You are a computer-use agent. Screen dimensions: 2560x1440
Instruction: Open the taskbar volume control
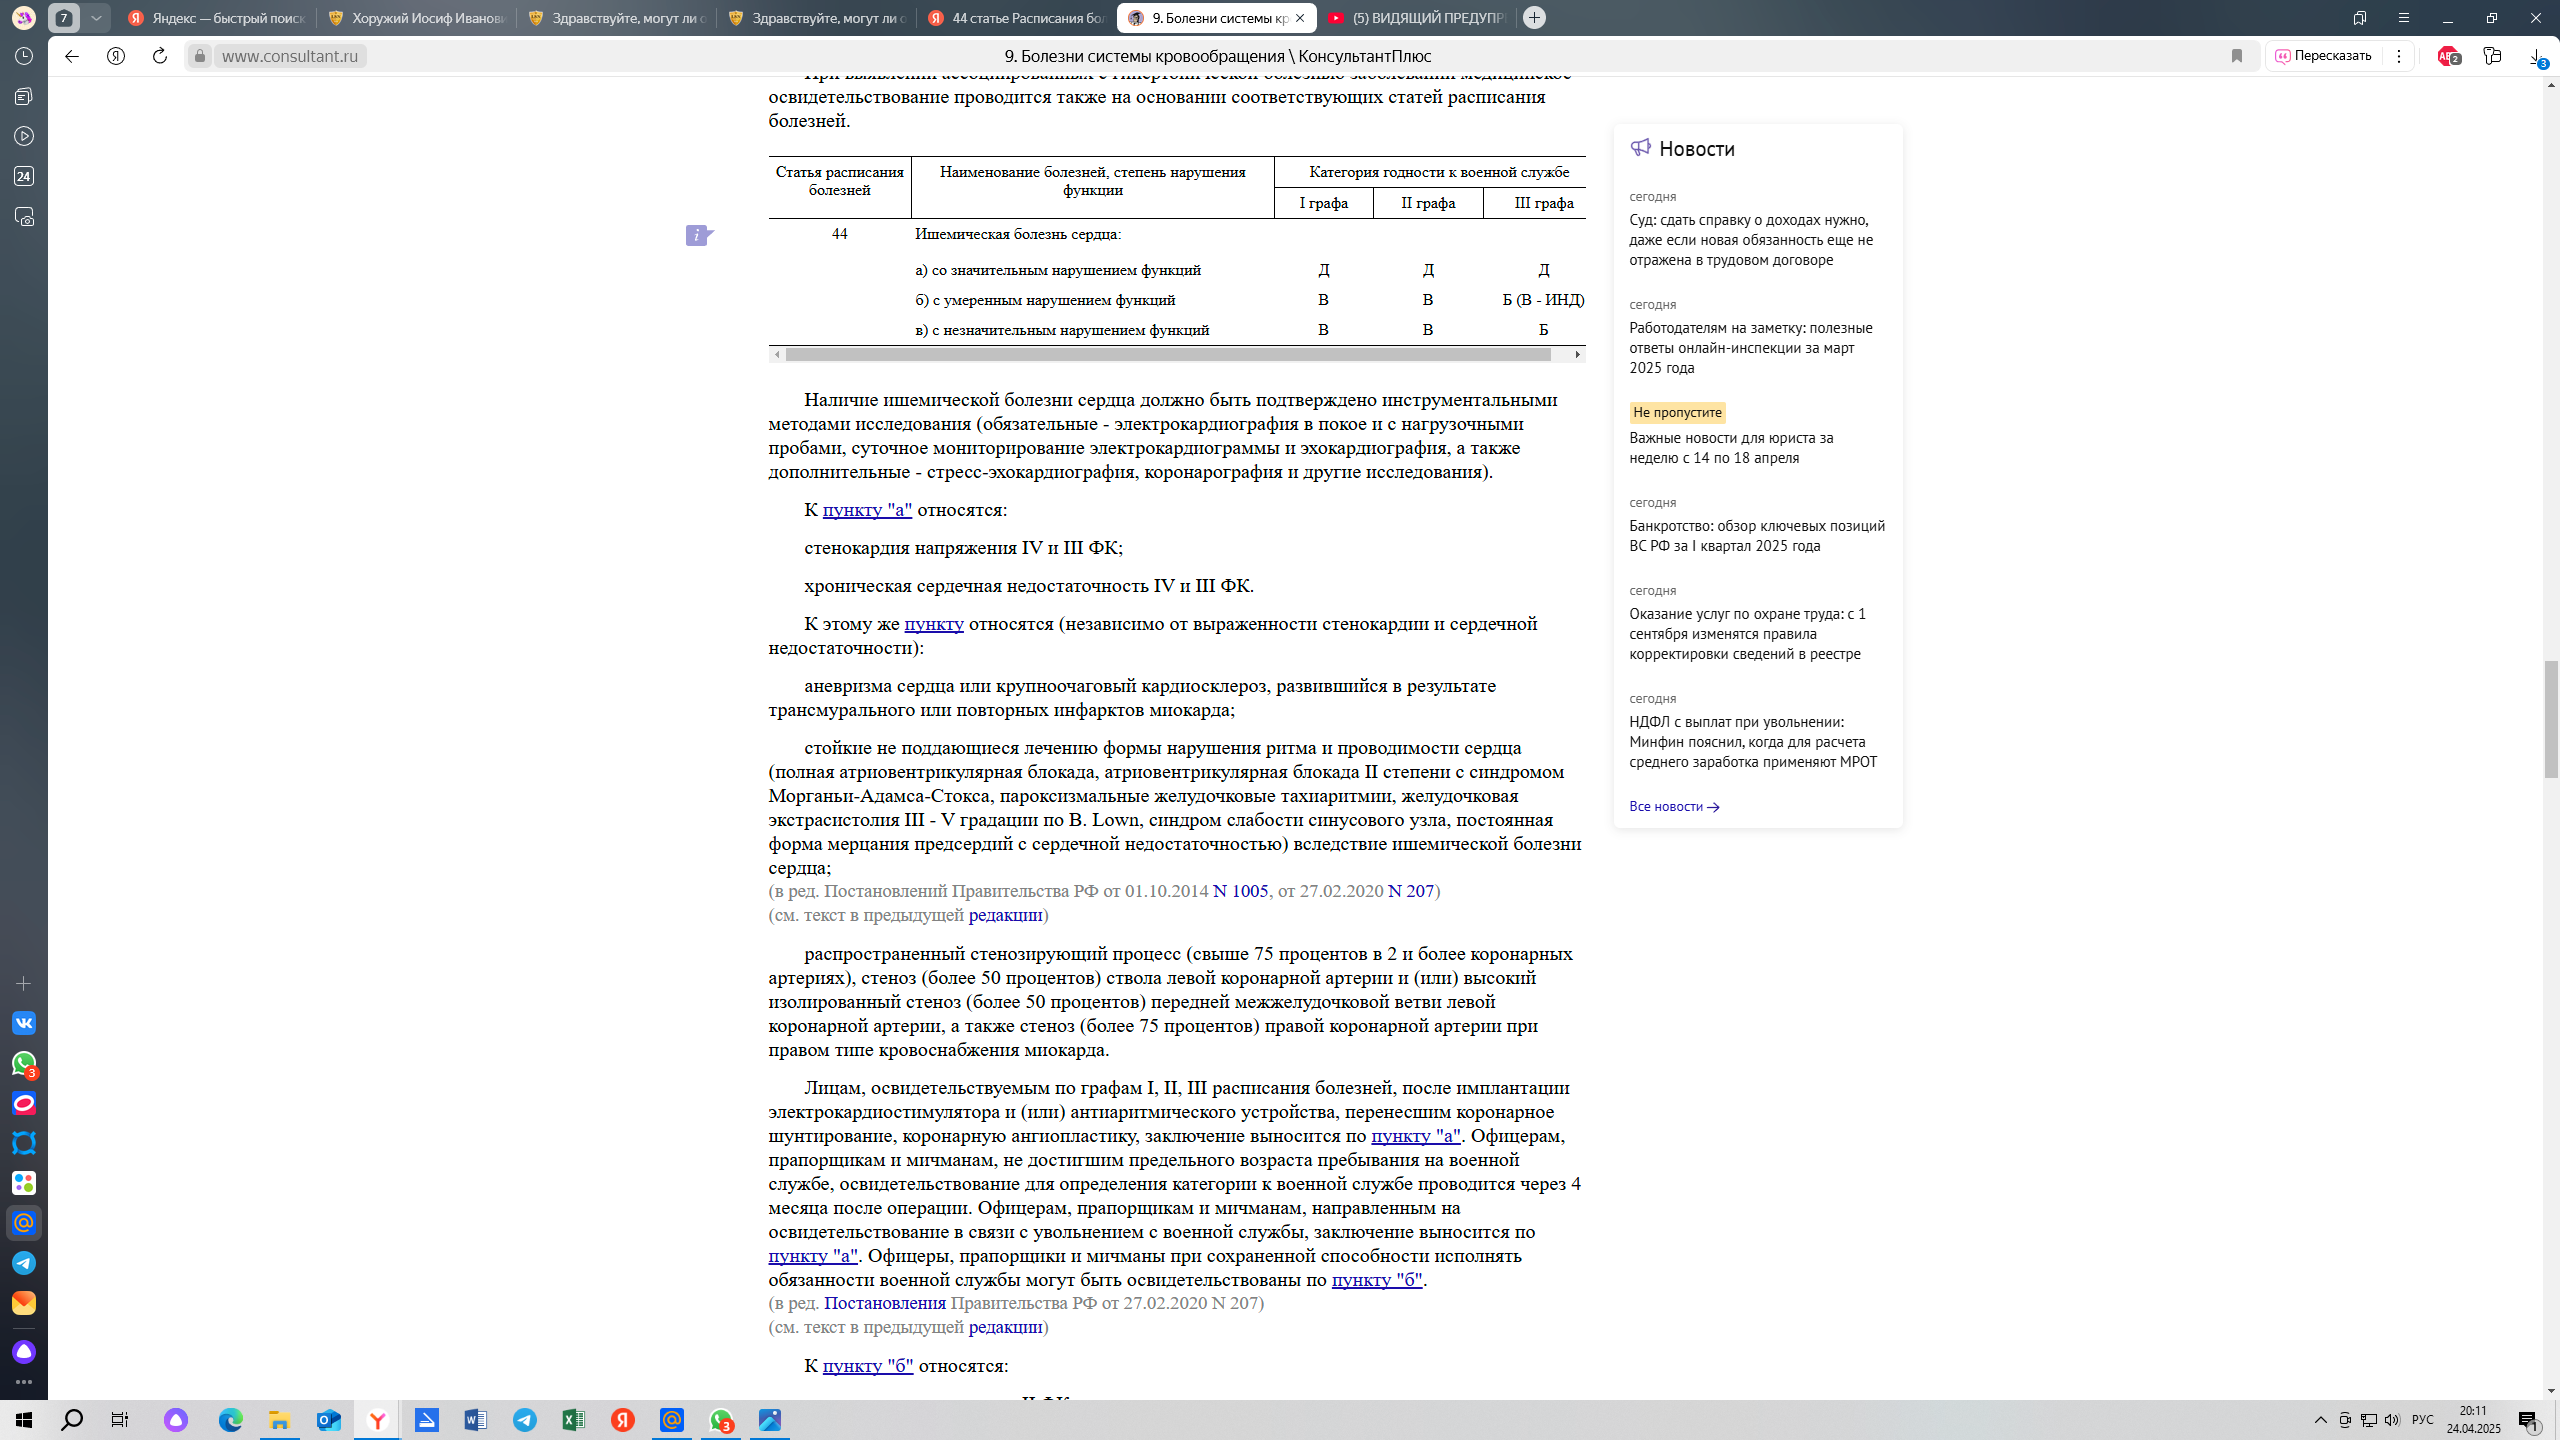pos(2392,1420)
